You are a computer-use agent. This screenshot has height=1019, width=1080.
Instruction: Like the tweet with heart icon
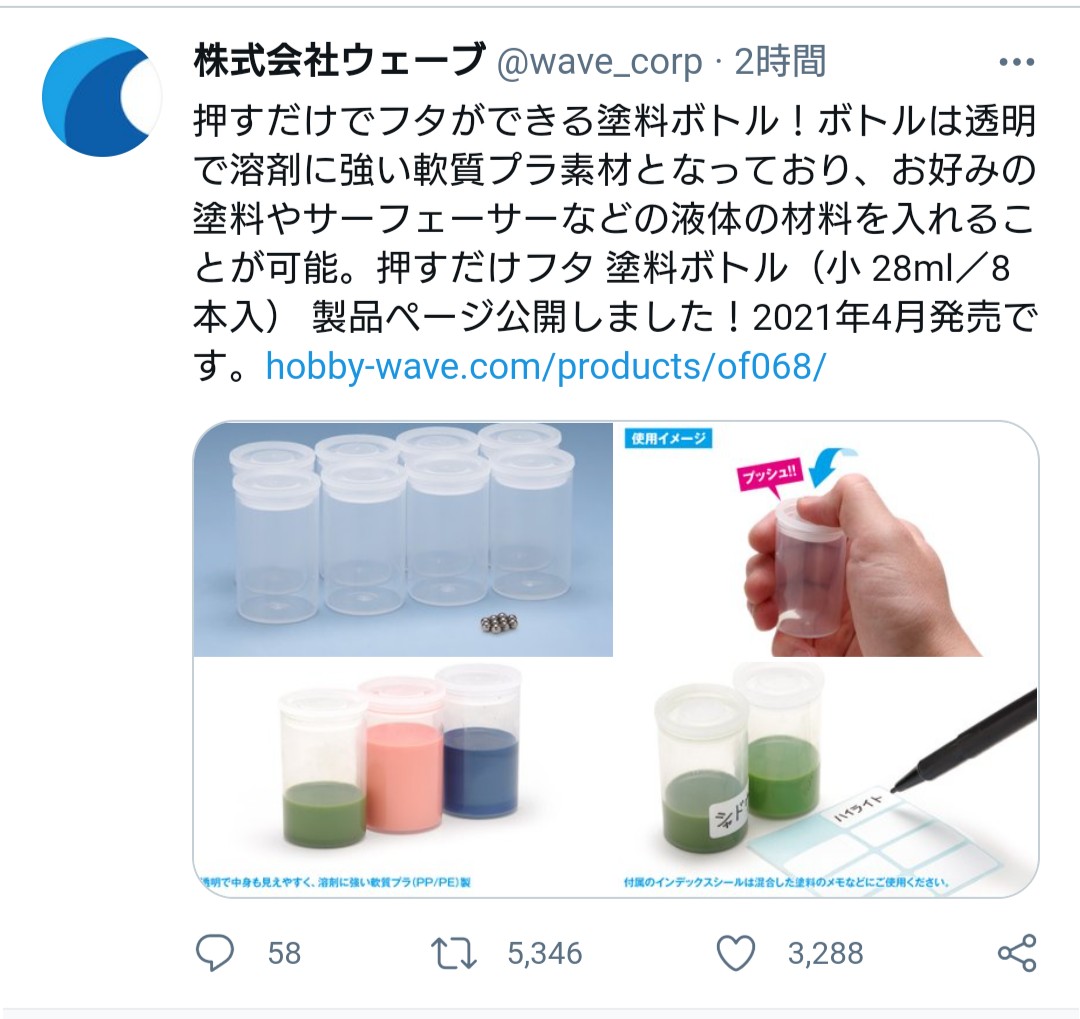[x=736, y=954]
